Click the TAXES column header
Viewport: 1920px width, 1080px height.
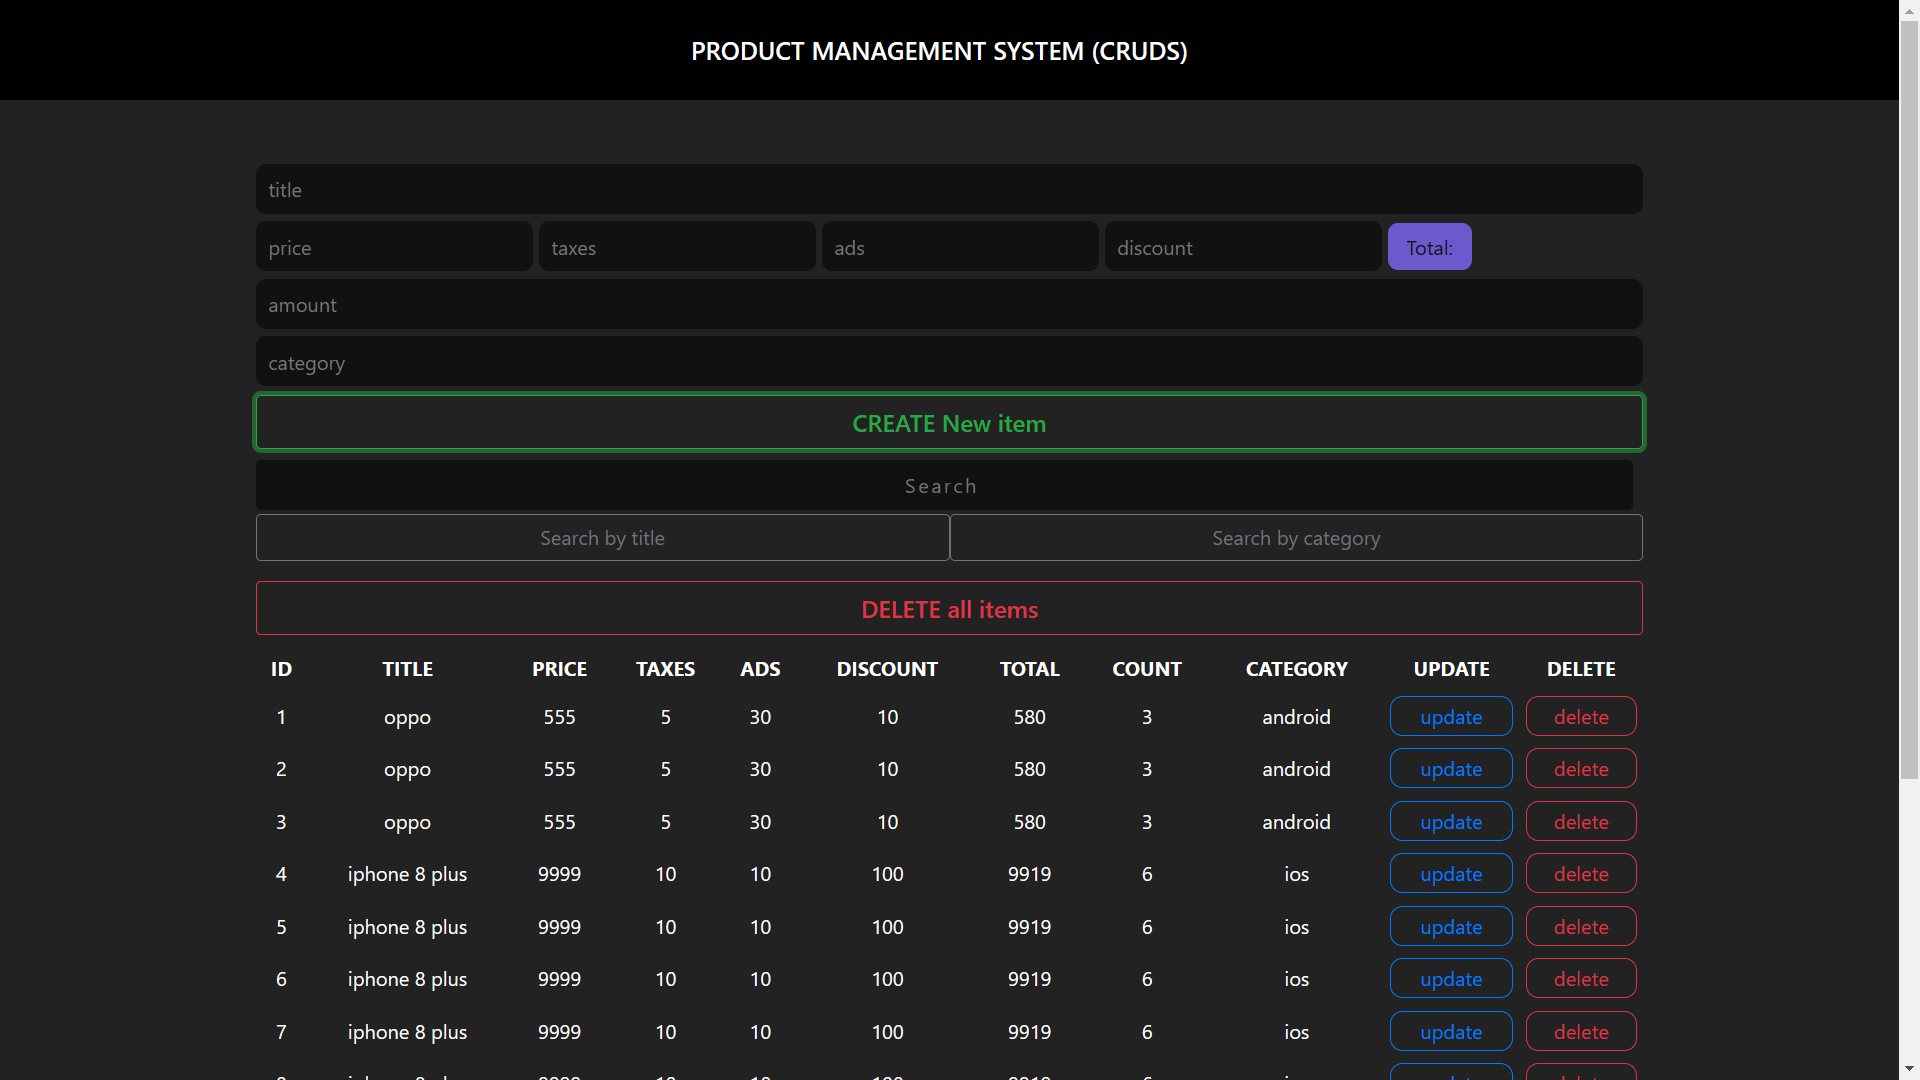coord(665,669)
